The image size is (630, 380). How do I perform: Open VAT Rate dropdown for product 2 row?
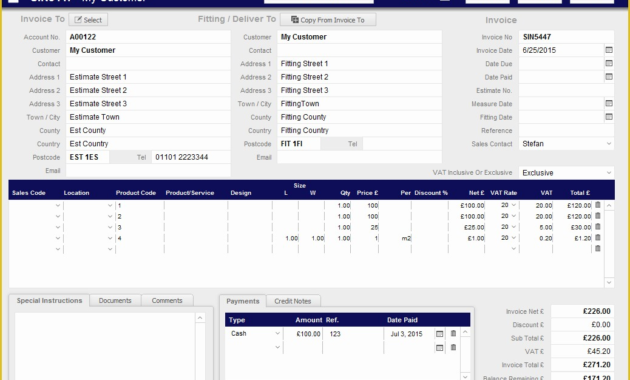tap(514, 216)
